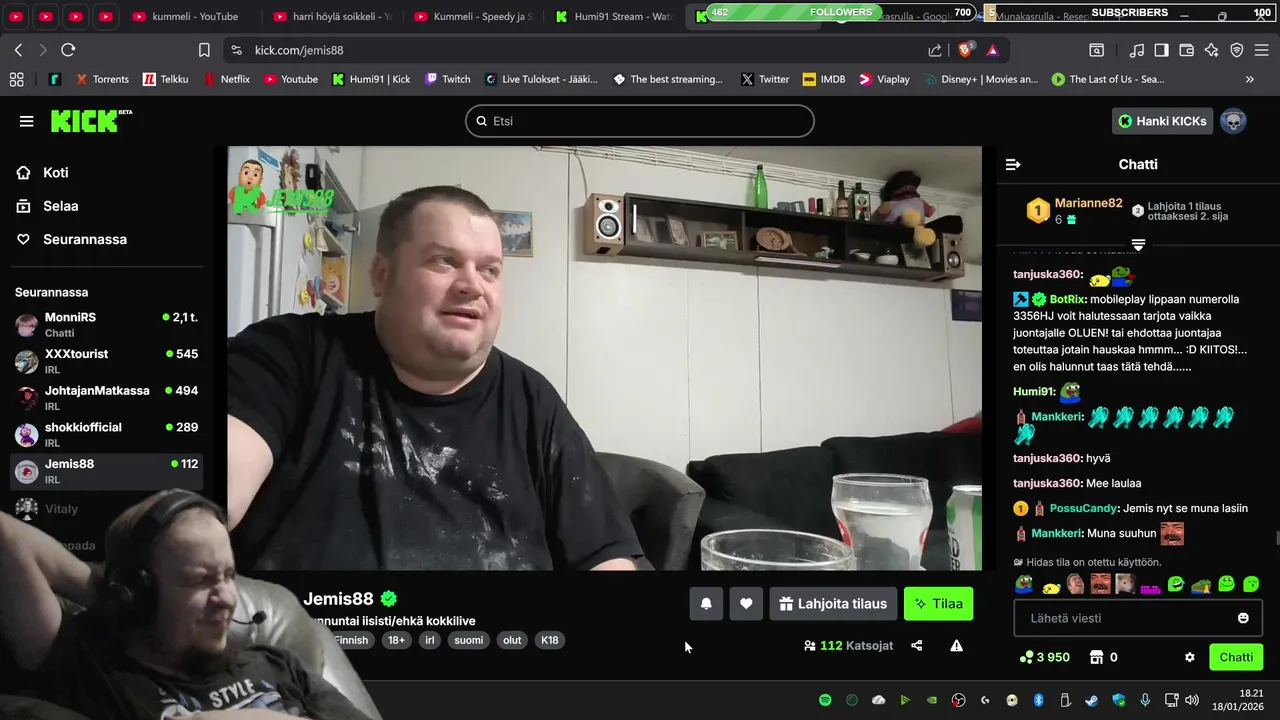Expand hidden bookmarks chevron
Screen dimensions: 1280x720
(x=1249, y=79)
